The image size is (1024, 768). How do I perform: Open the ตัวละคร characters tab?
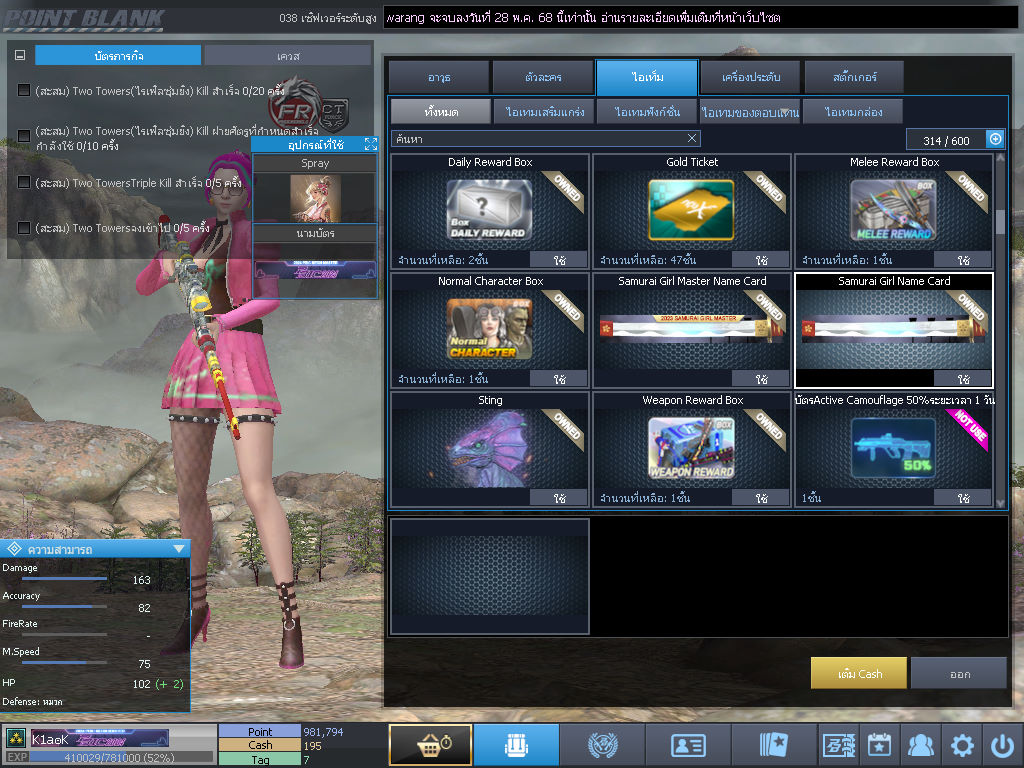coord(543,77)
